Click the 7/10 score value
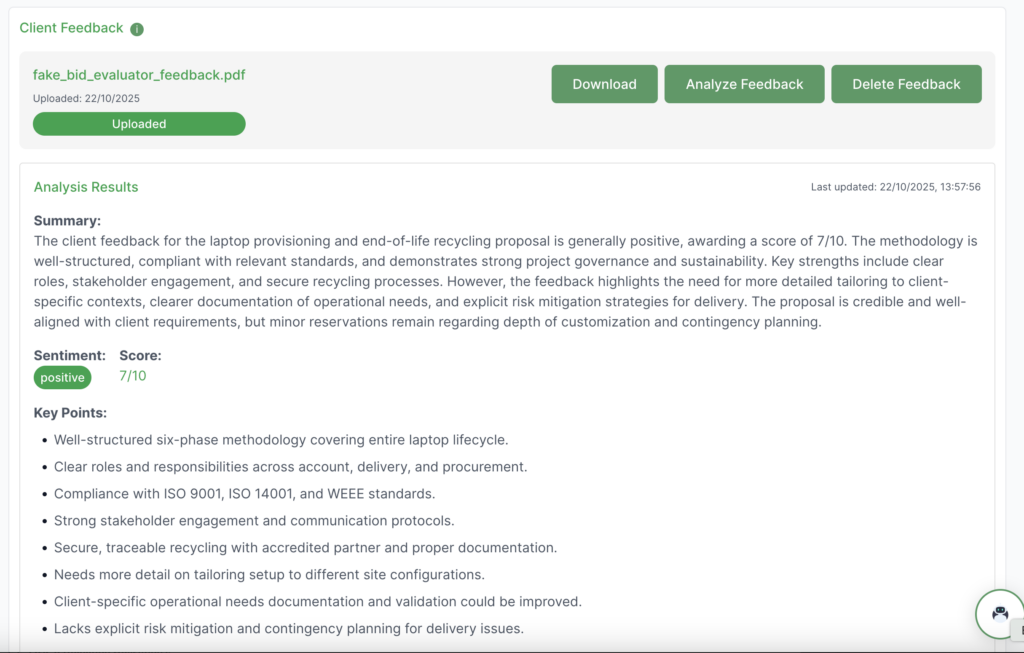This screenshot has height=653, width=1024. [x=132, y=376]
